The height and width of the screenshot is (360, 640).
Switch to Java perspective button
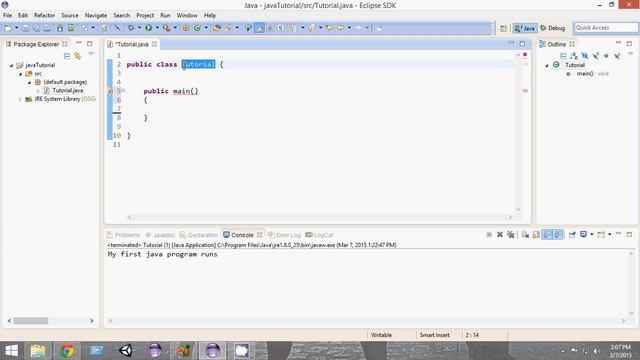[525, 28]
